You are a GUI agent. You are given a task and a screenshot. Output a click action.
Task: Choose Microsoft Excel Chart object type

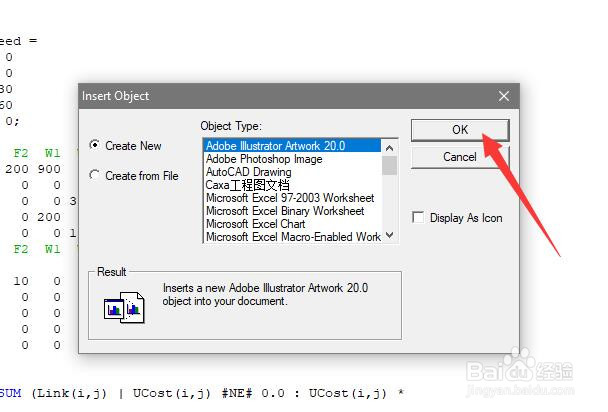tap(292, 224)
